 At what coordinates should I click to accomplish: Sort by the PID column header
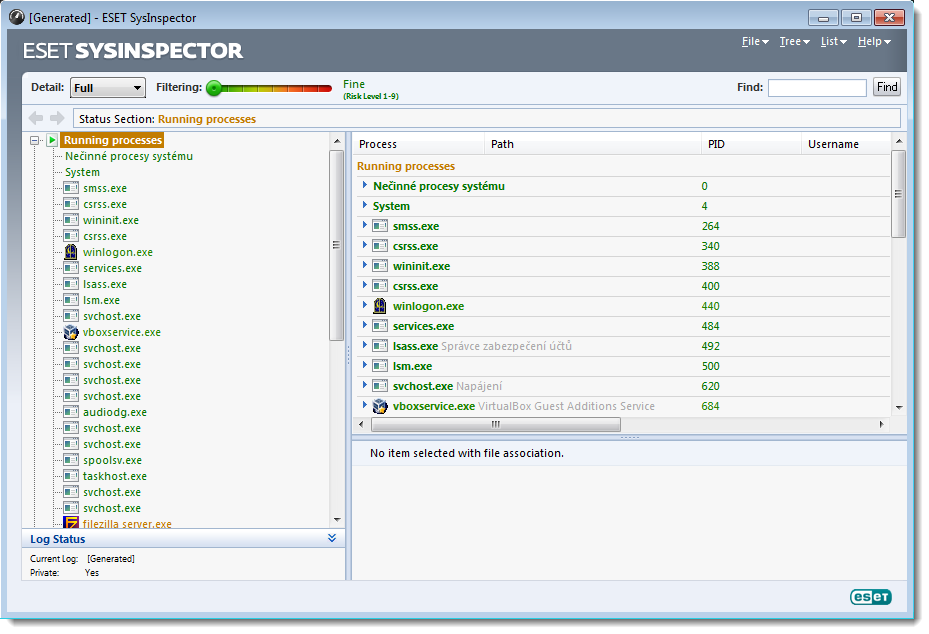[751, 144]
